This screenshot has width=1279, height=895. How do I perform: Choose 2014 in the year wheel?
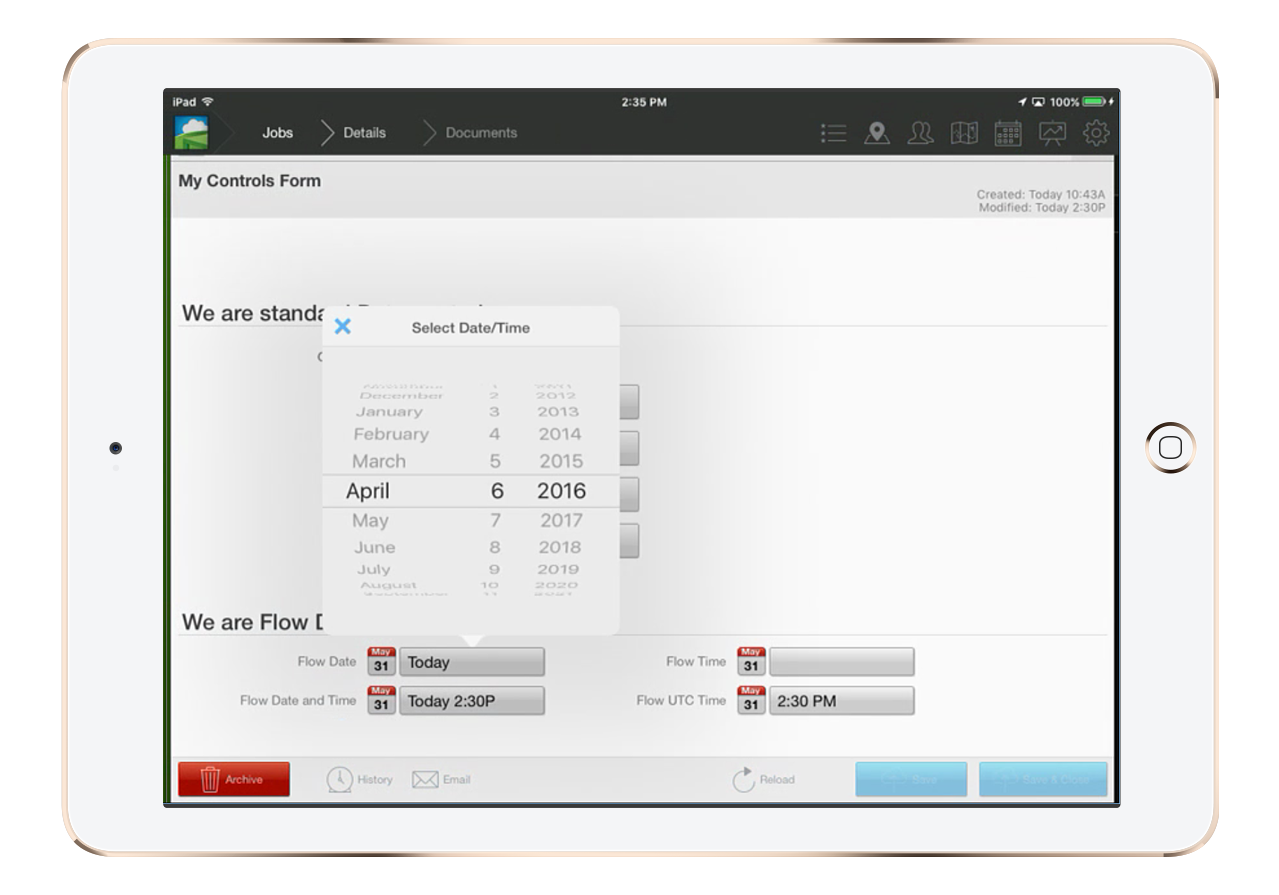pos(560,434)
